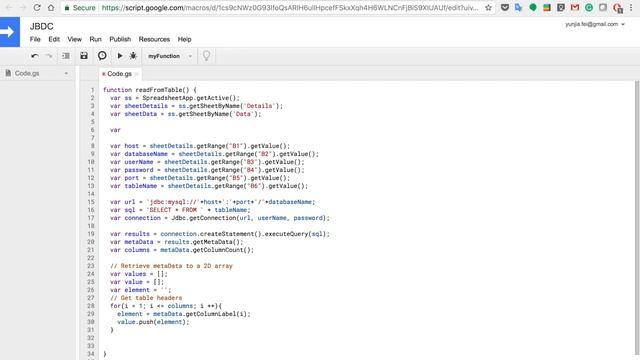Open the Resources menu

click(154, 39)
